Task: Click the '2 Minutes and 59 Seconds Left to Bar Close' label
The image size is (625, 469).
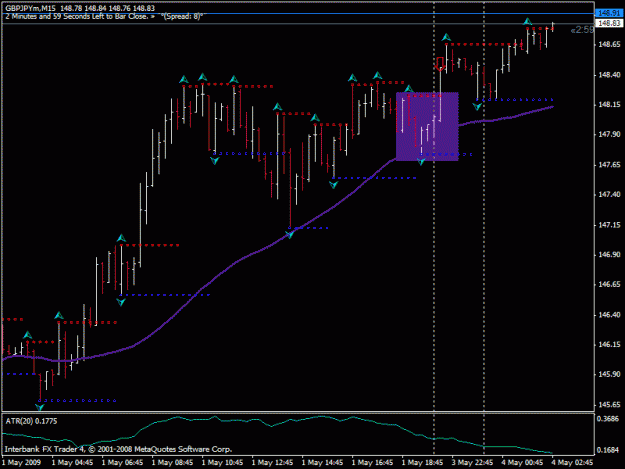Action: [x=76, y=17]
